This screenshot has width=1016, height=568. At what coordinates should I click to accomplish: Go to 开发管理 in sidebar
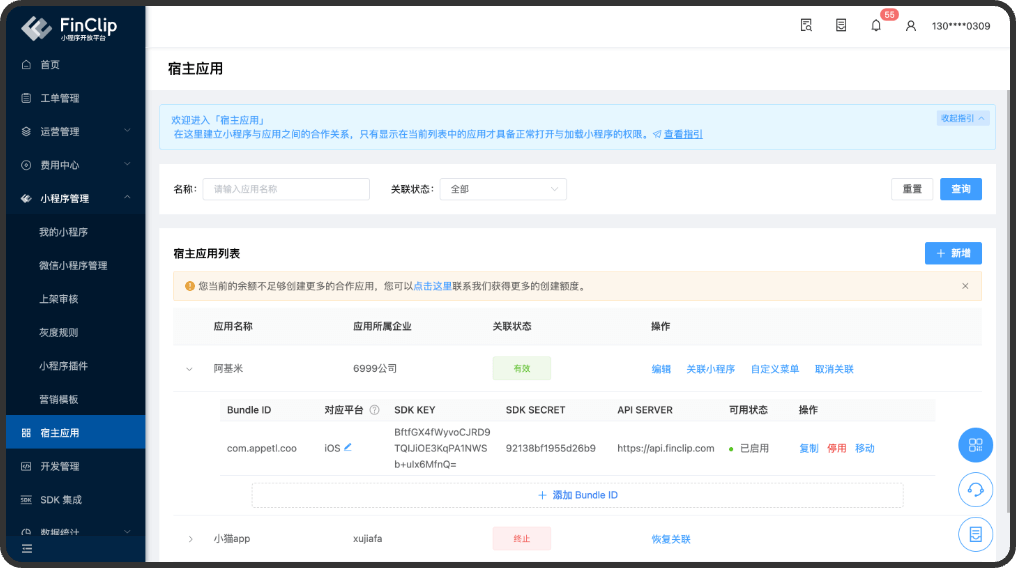pos(59,466)
